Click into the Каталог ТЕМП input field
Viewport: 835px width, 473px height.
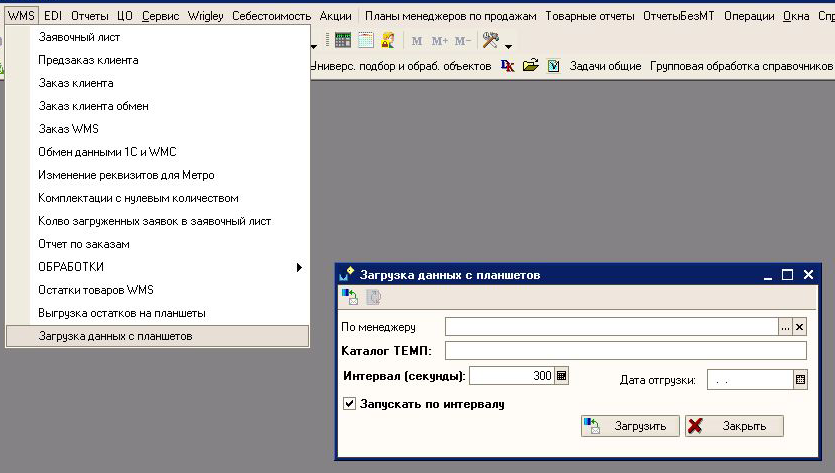[x=626, y=351]
